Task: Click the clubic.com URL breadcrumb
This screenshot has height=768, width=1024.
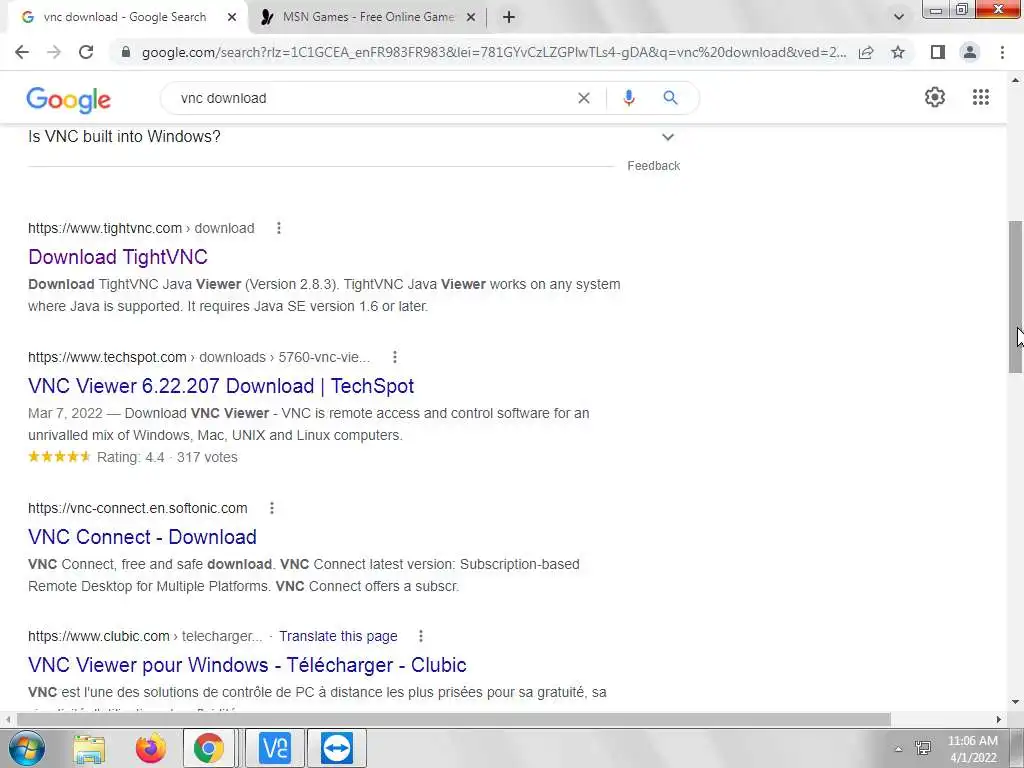Action: point(145,636)
